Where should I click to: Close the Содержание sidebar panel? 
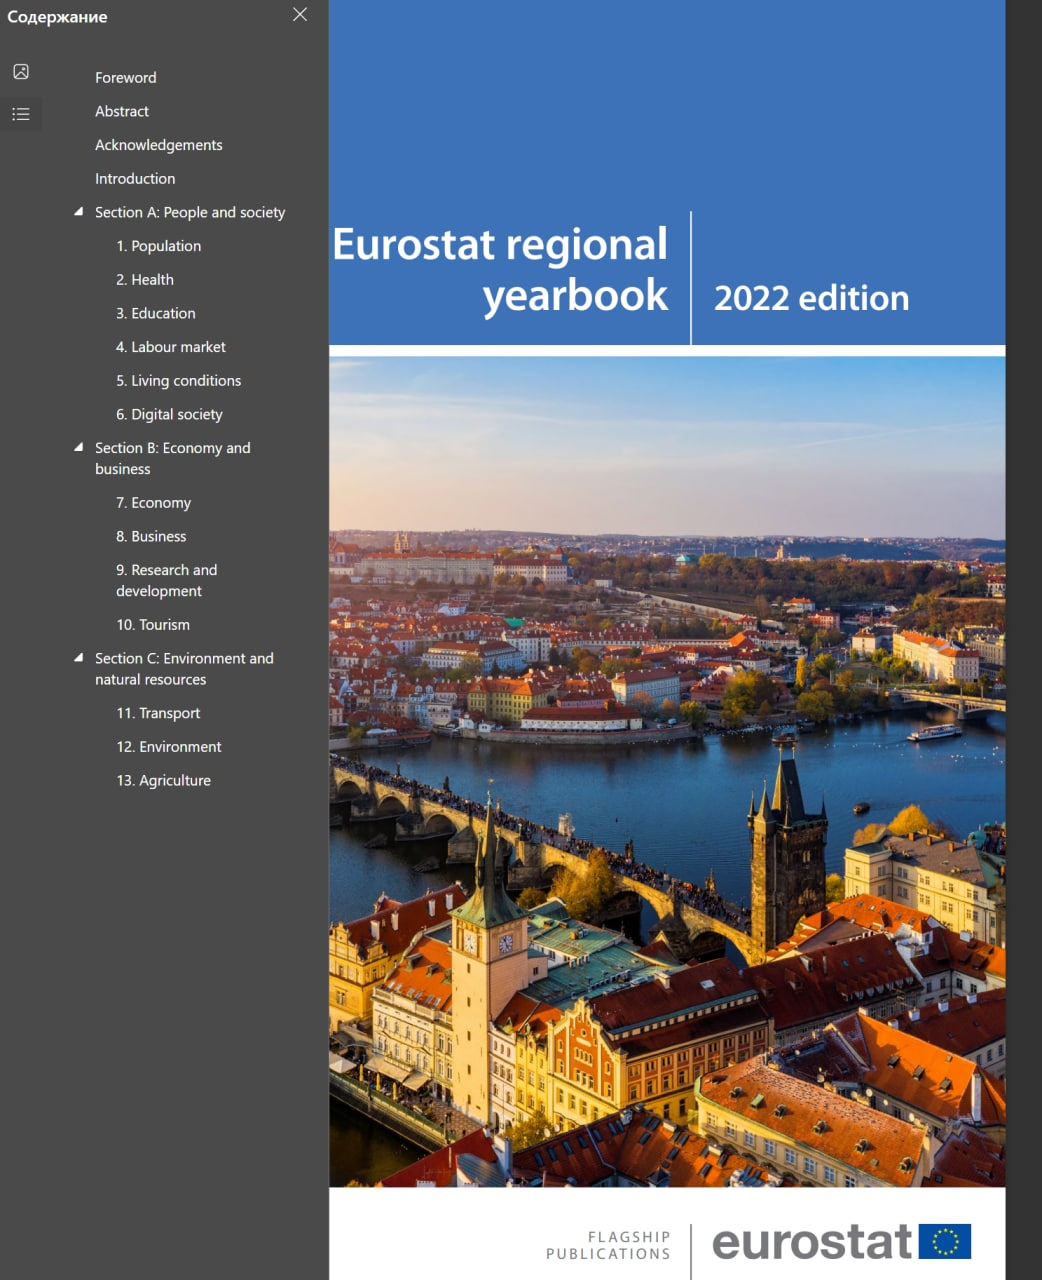click(300, 14)
